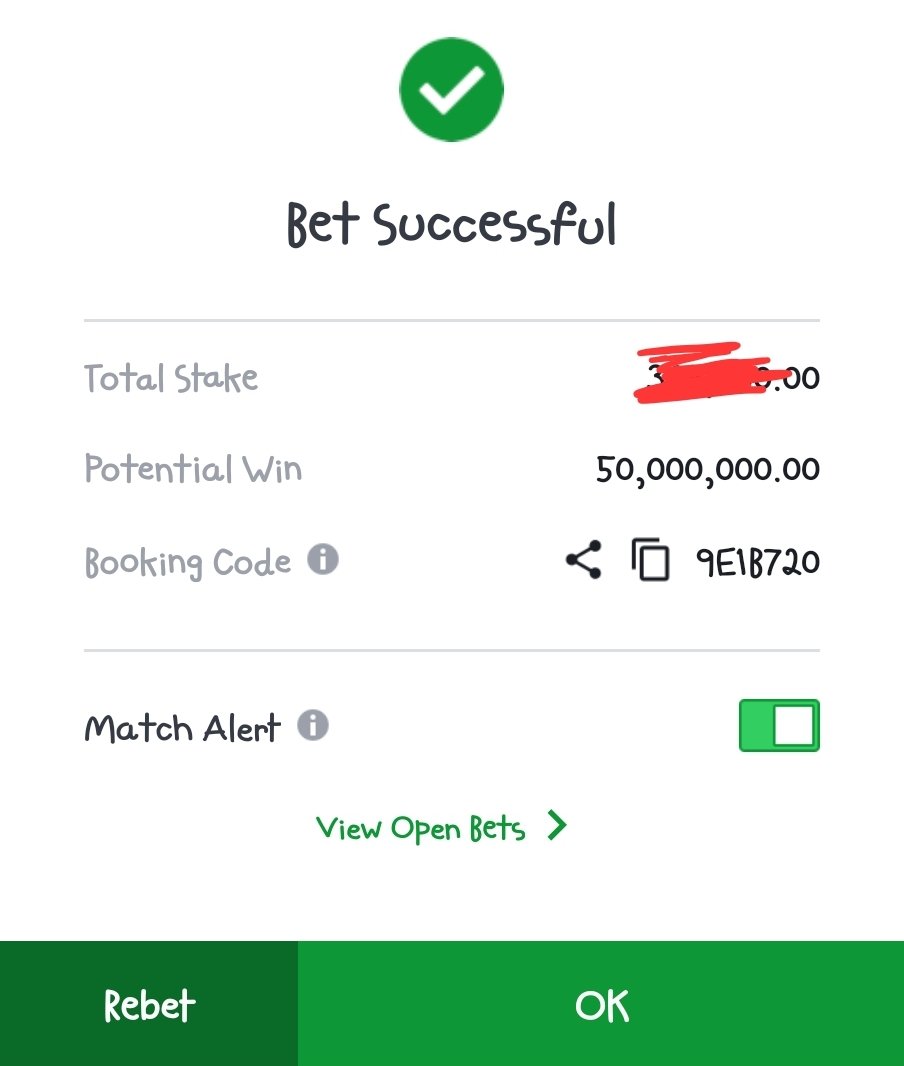Copy the booking code with the copy icon
Image resolution: width=904 pixels, height=1066 pixels.
coord(650,560)
